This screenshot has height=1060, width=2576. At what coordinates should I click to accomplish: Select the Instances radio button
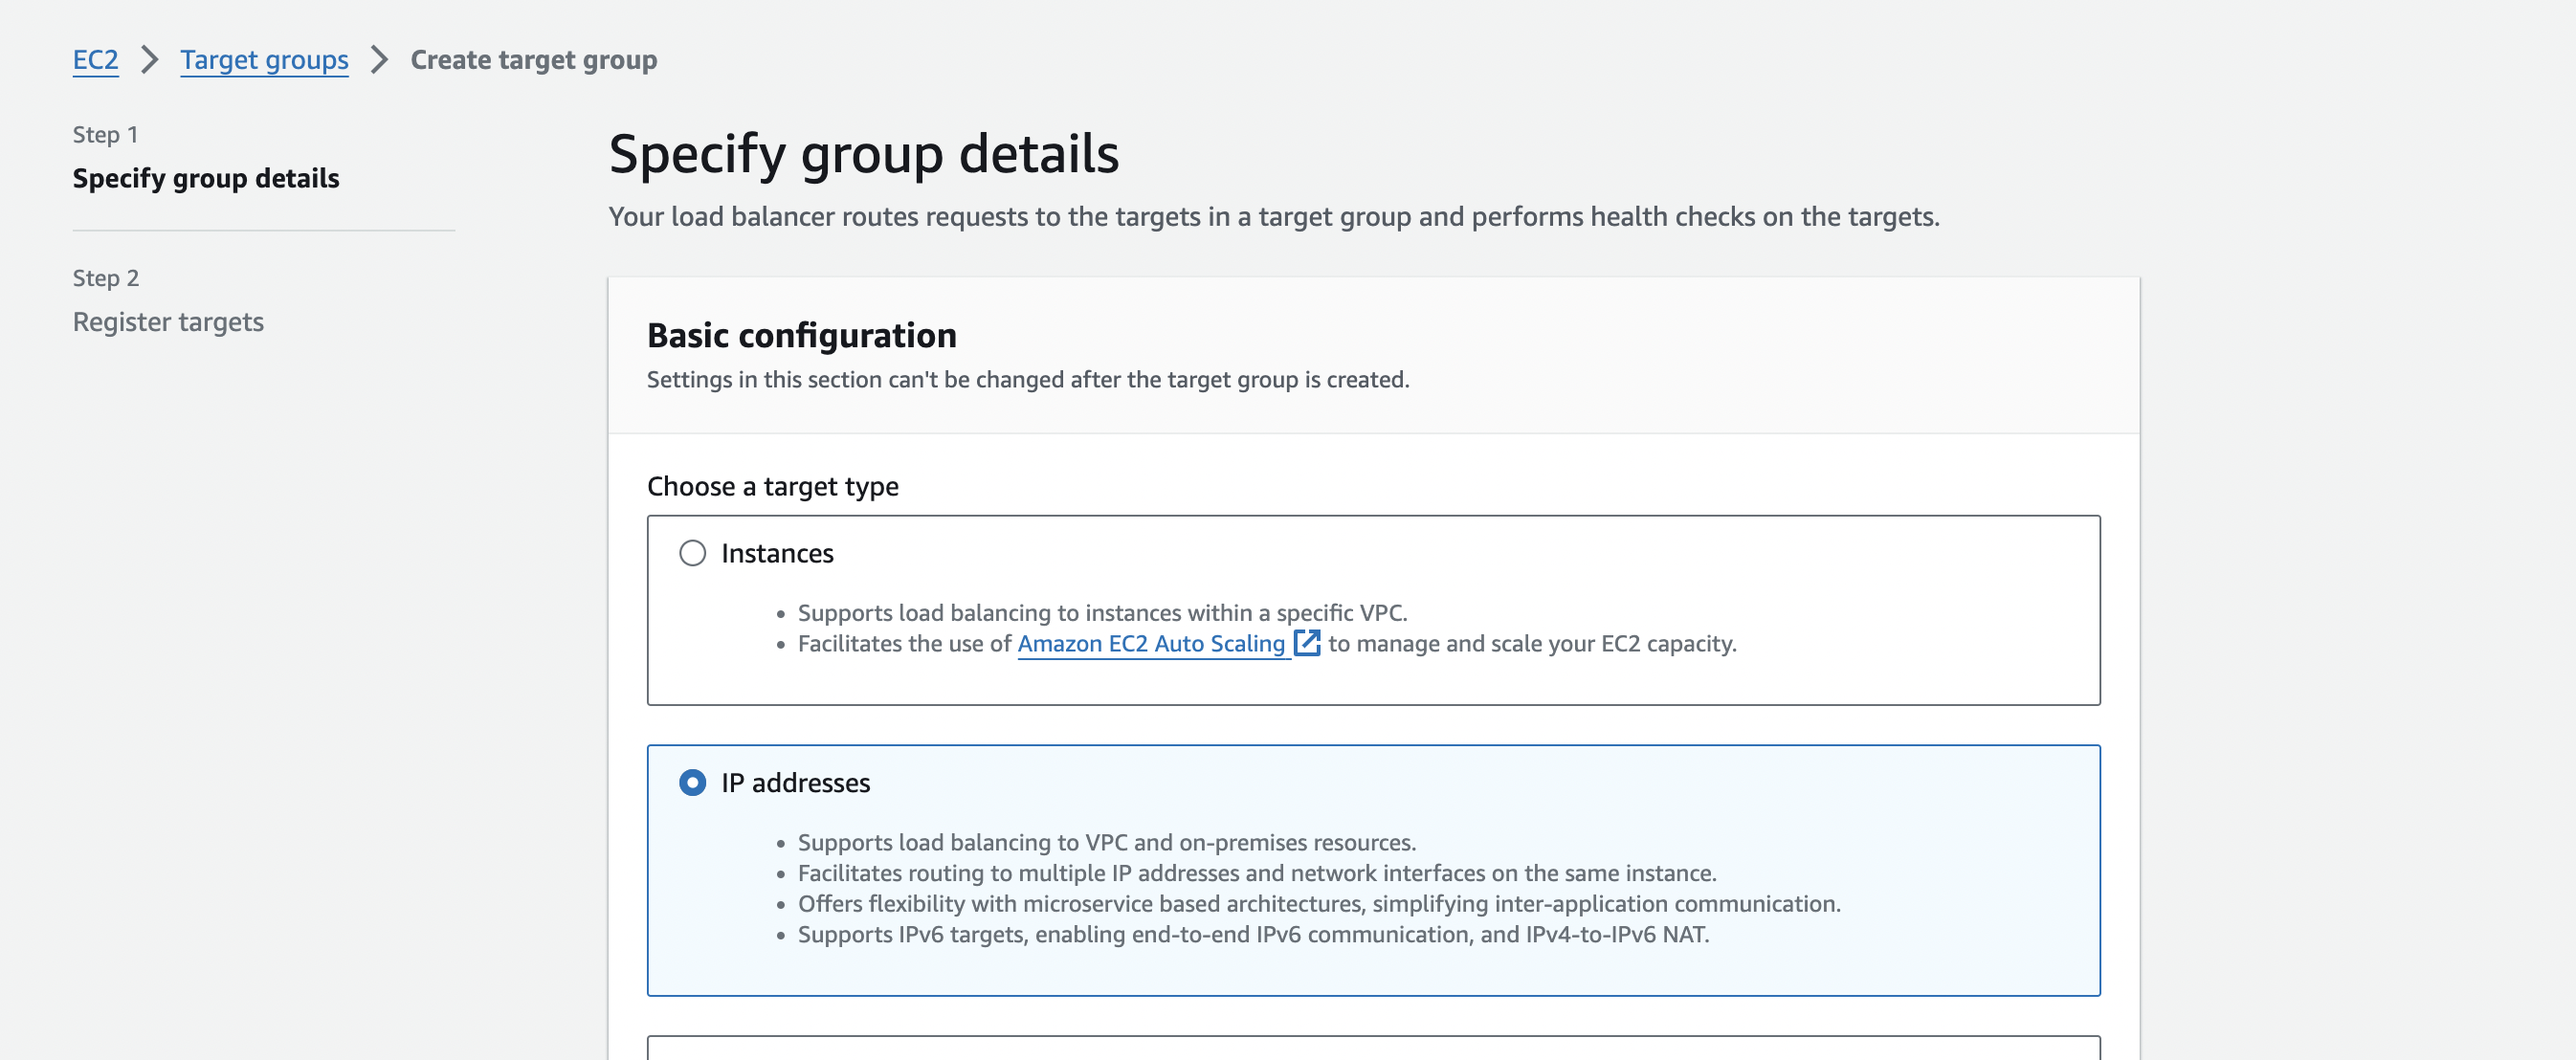pos(692,553)
